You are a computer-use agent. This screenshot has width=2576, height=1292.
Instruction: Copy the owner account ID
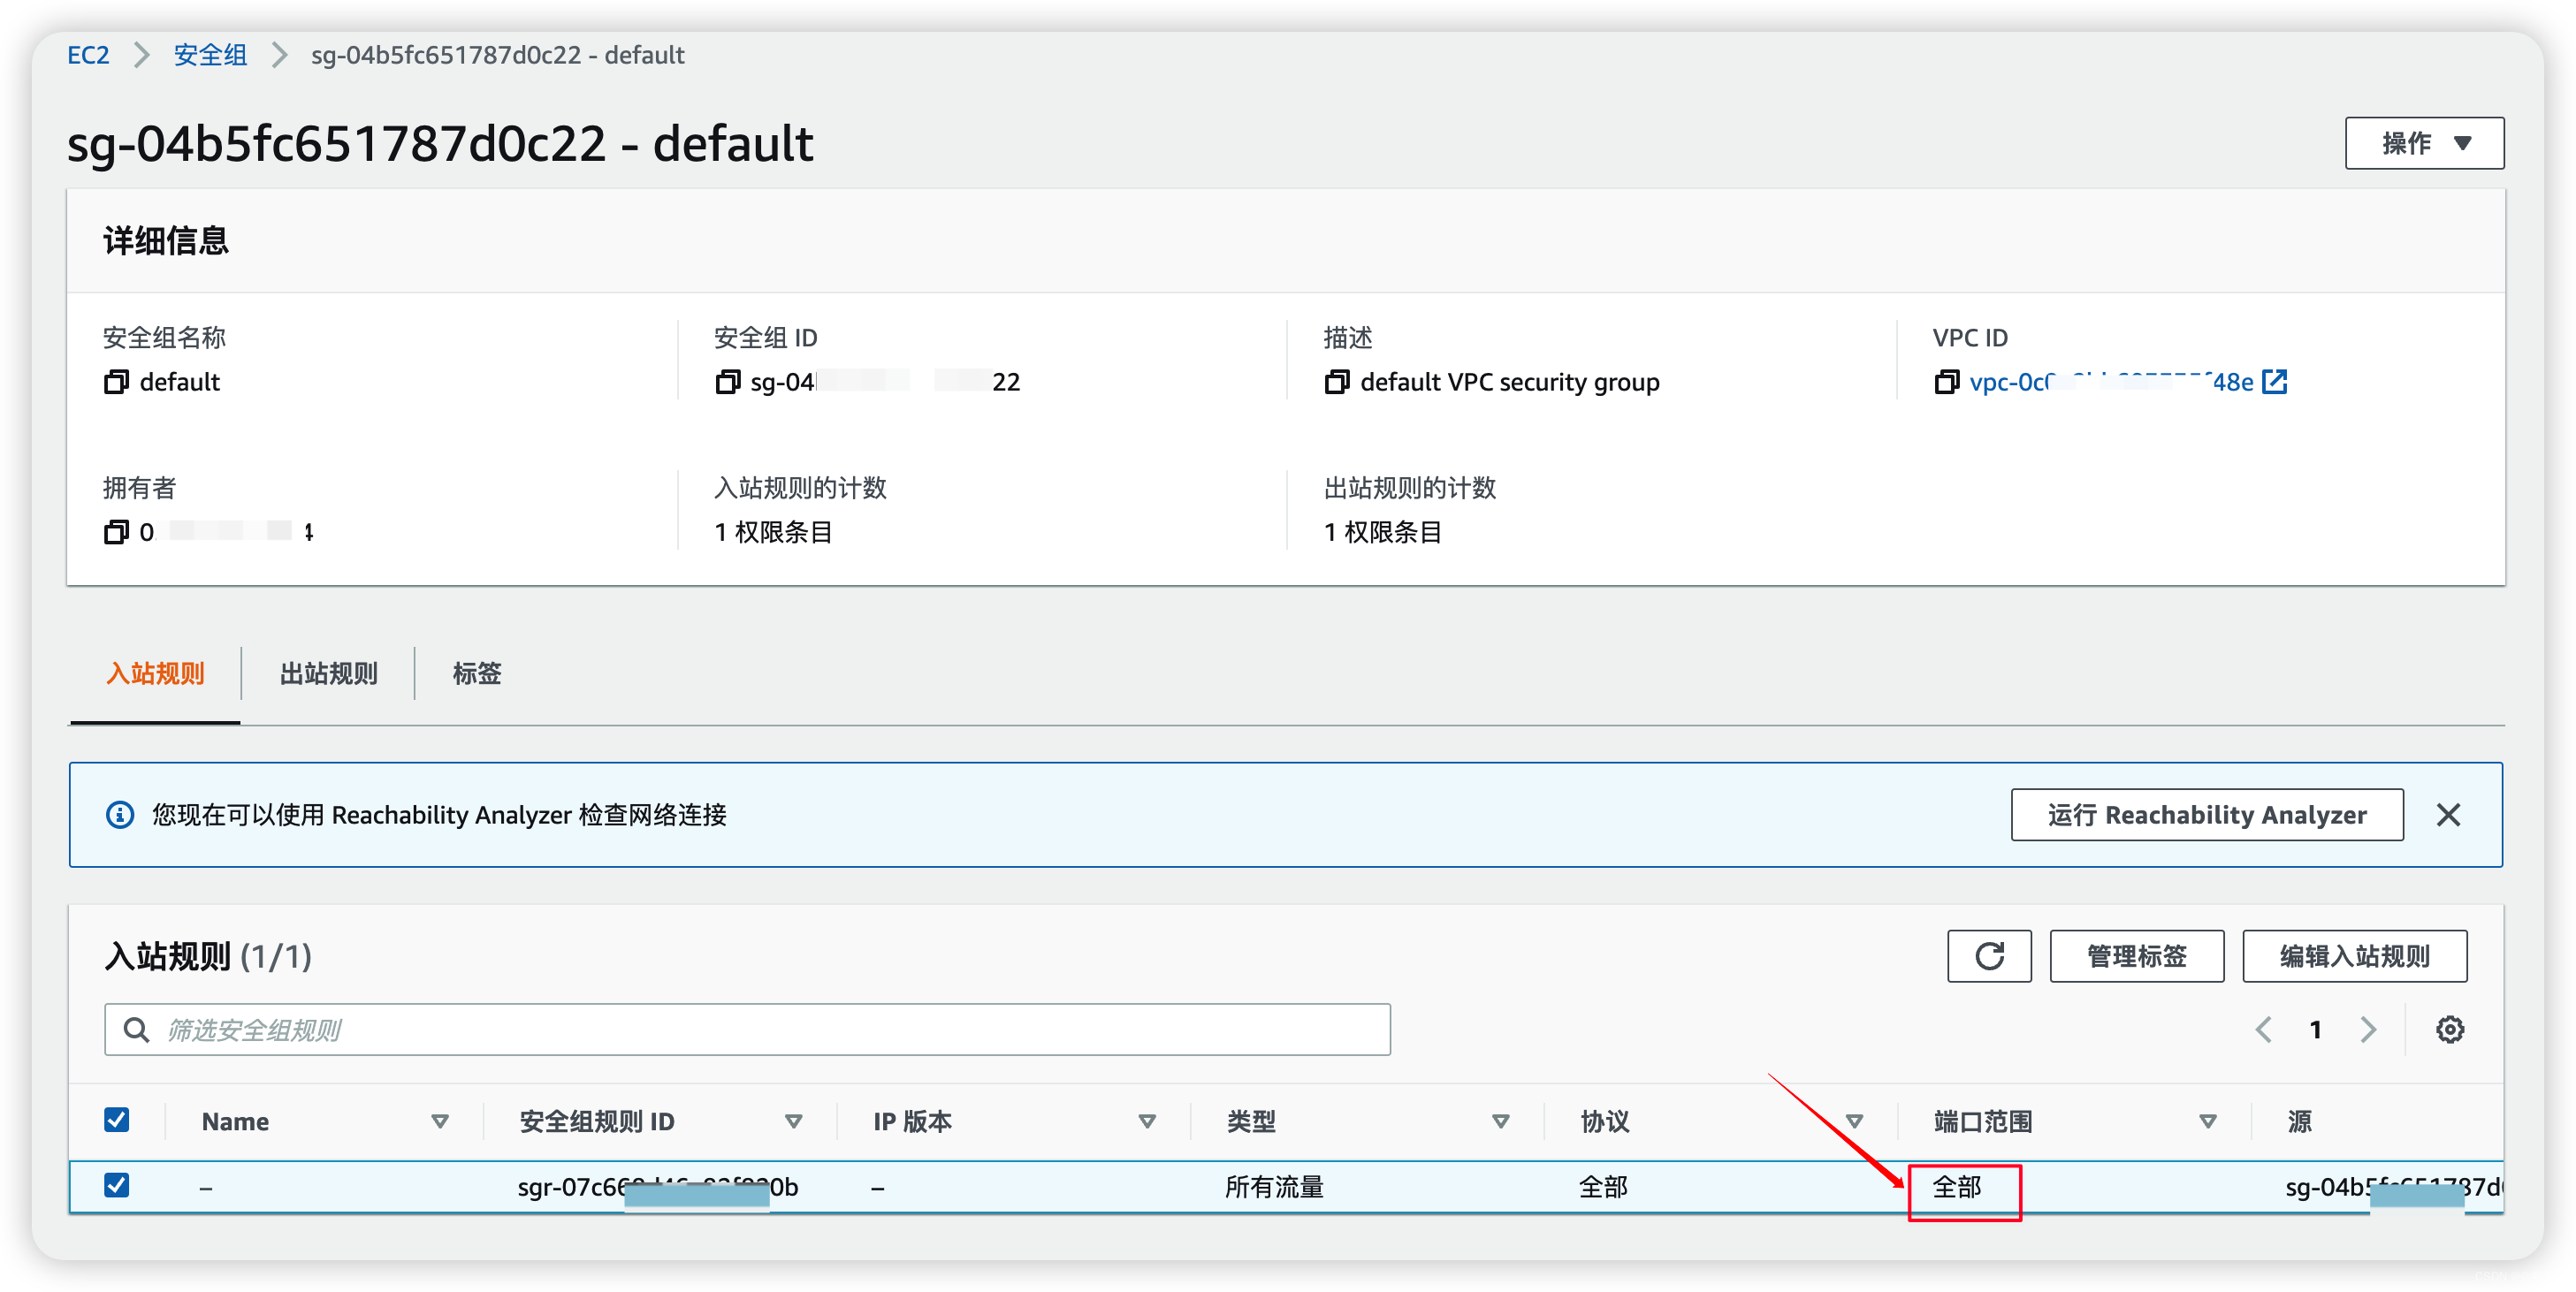116,532
